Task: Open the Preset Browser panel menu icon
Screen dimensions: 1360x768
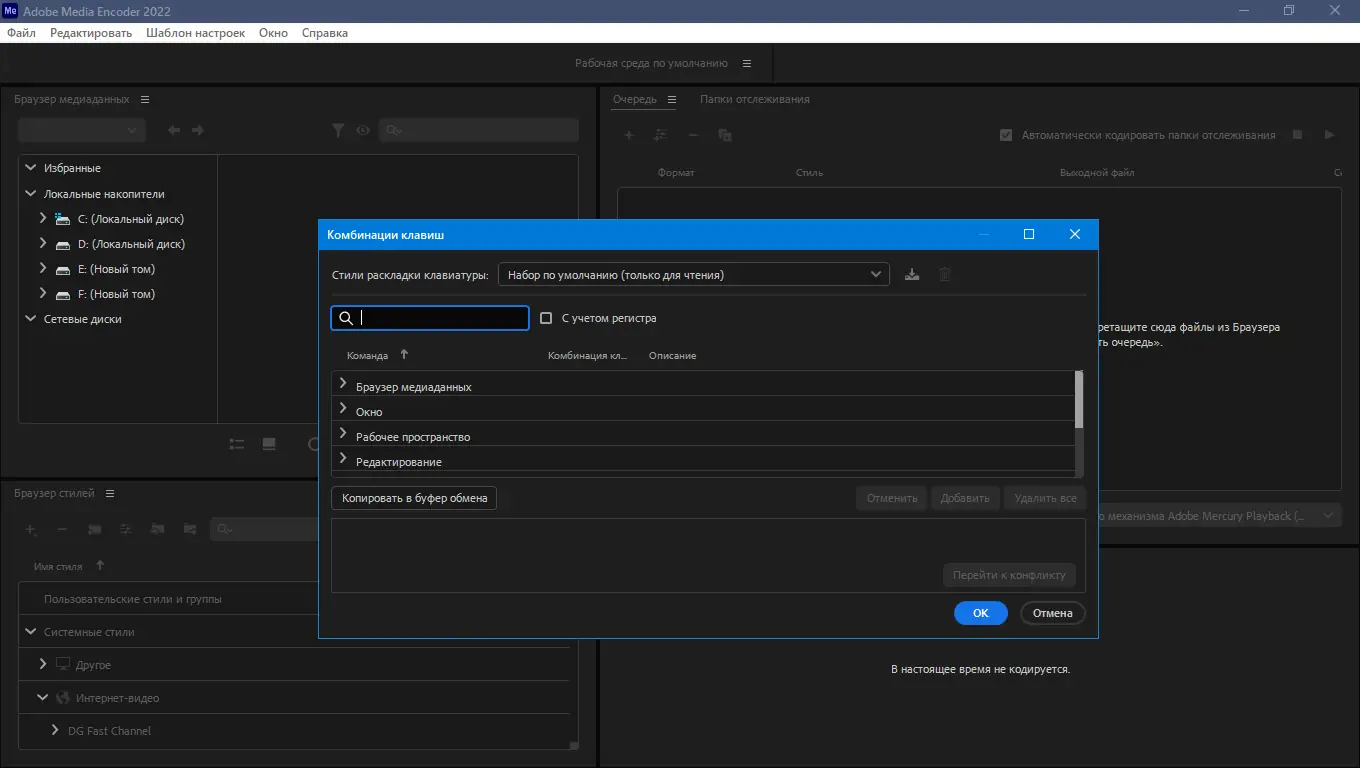Action: (110, 493)
